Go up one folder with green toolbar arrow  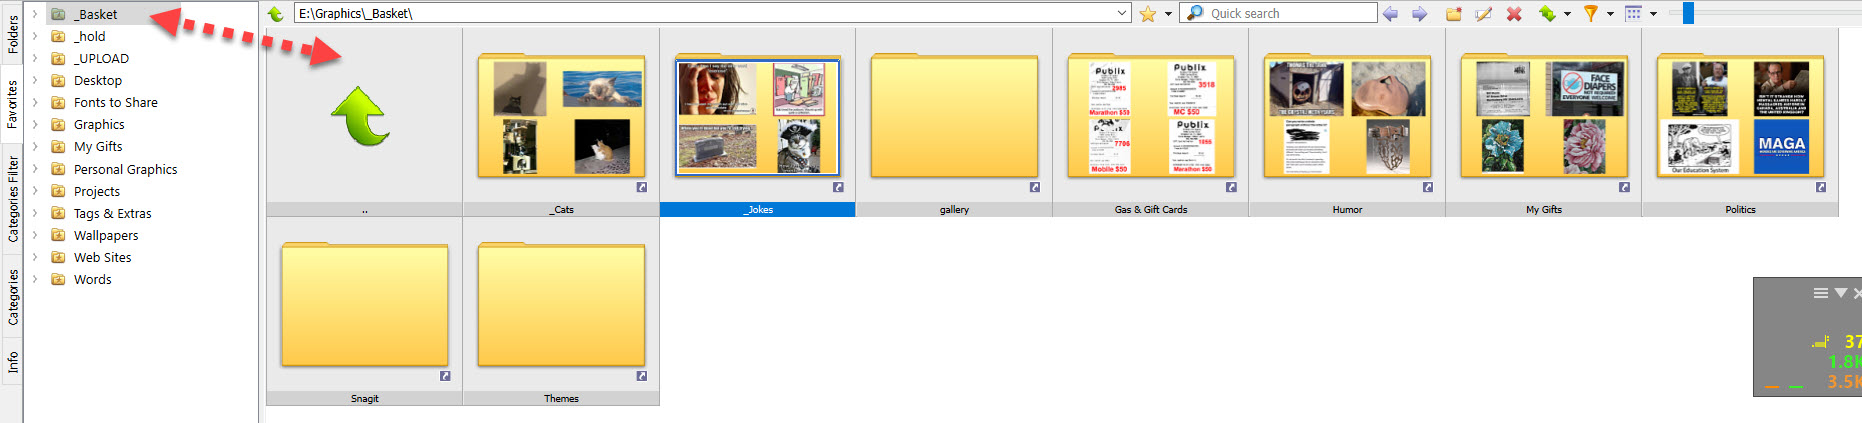pos(275,14)
